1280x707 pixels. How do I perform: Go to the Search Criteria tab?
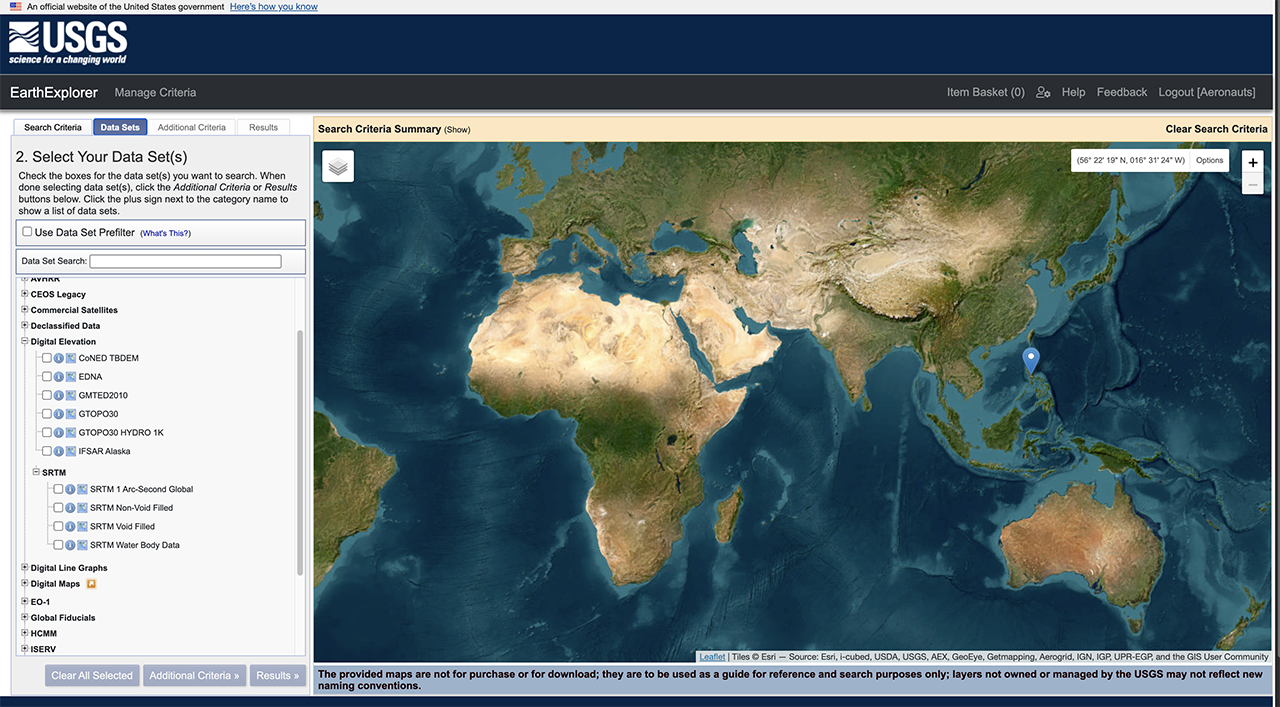(x=53, y=127)
